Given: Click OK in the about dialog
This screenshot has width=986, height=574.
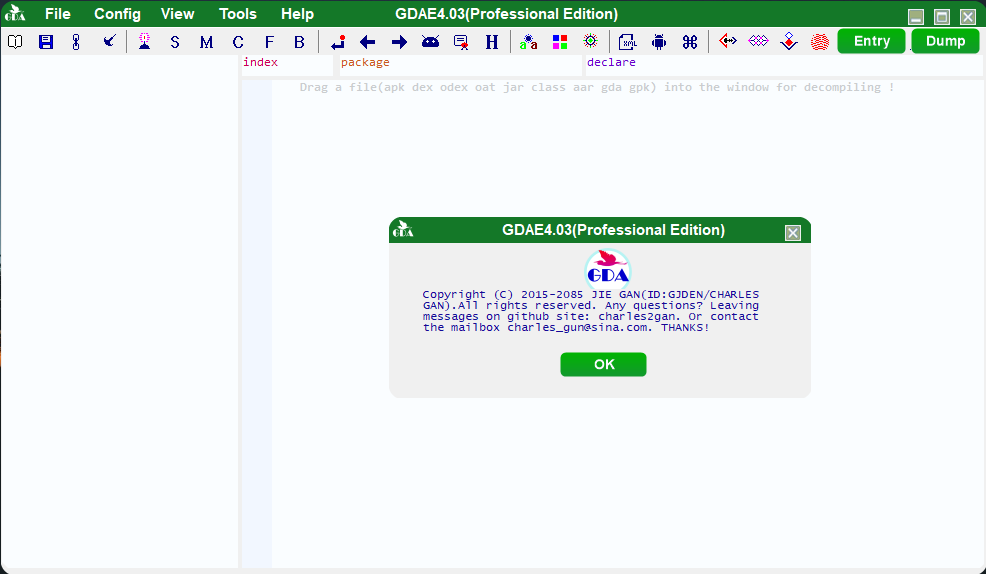Looking at the screenshot, I should (x=604, y=365).
